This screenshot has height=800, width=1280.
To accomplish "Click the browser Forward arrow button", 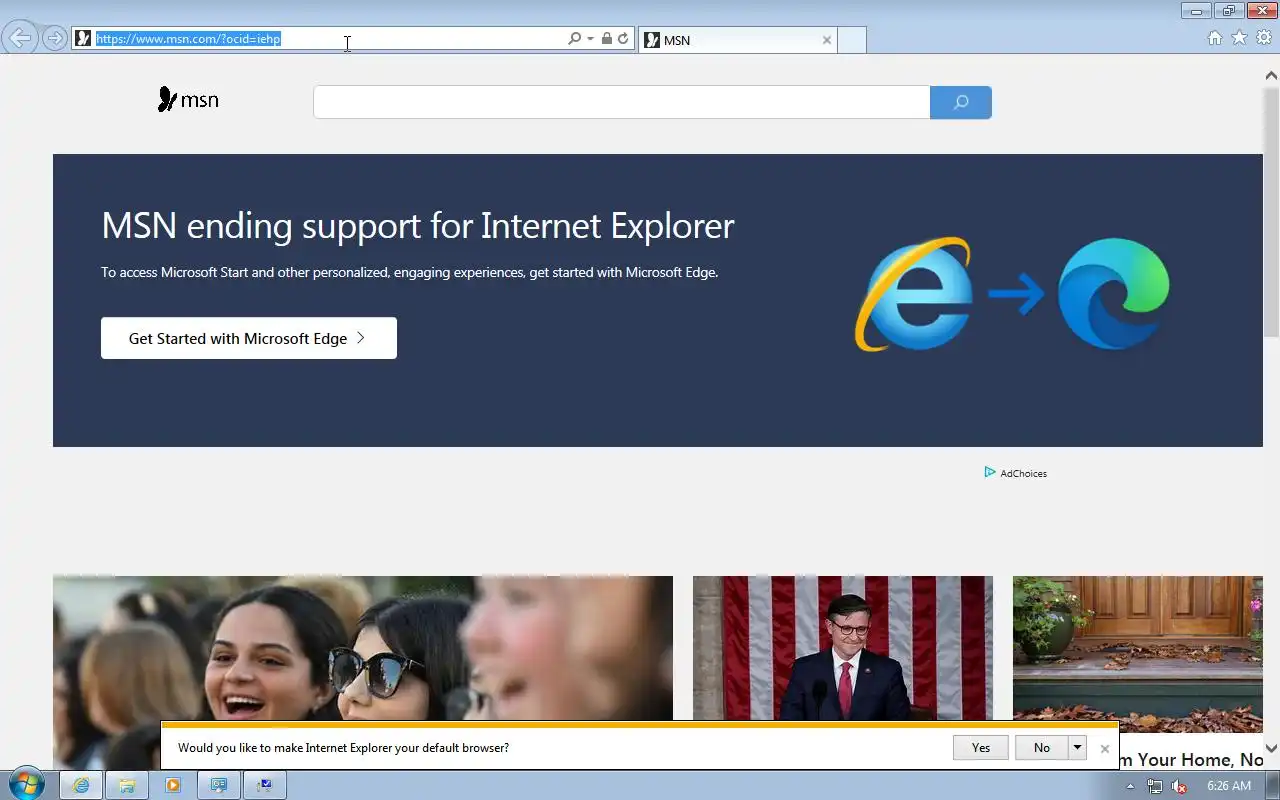I will click(54, 39).
